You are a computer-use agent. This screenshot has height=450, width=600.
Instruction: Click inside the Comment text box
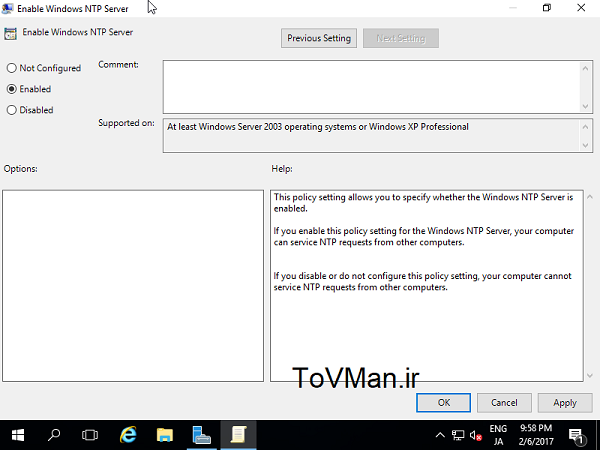[x=370, y=87]
